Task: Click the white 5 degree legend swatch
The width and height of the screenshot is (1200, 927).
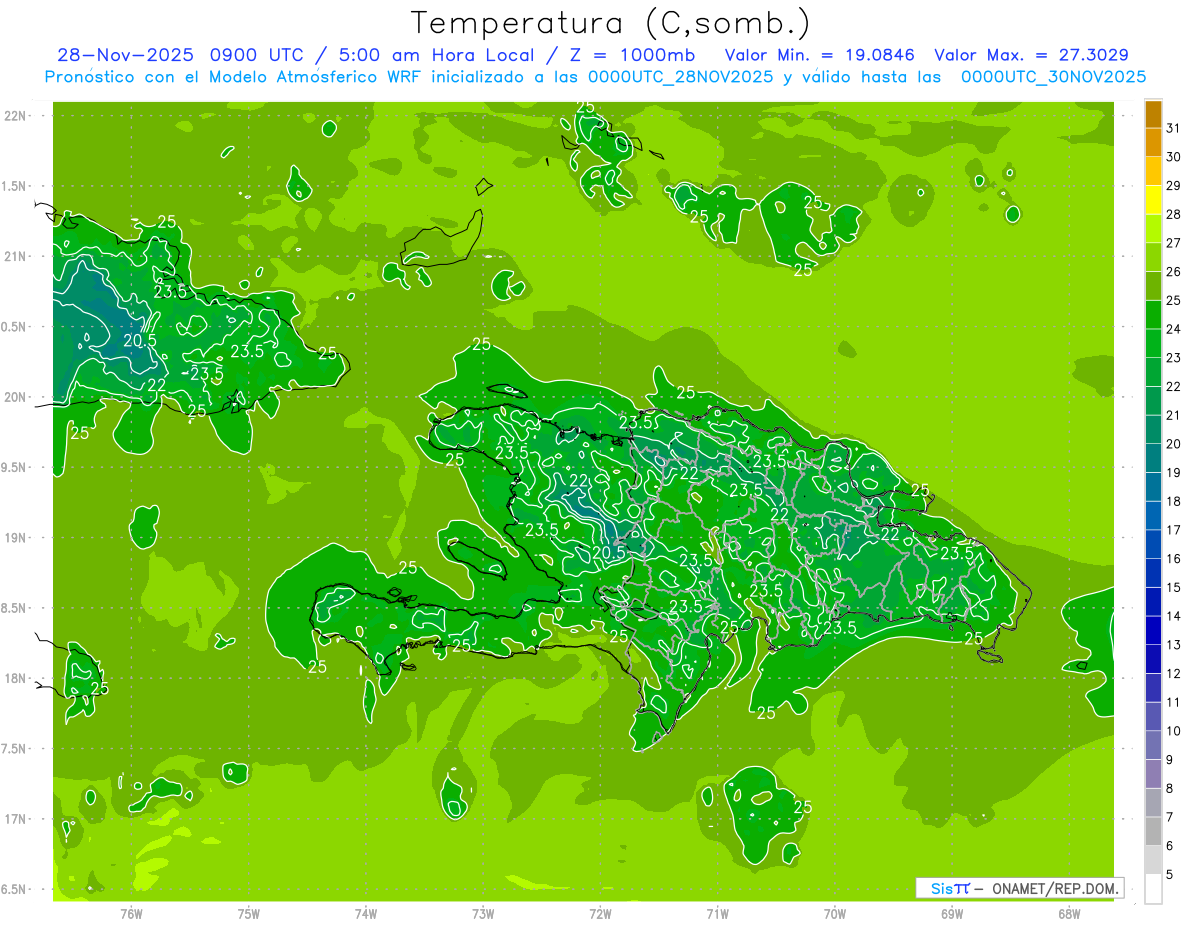Action: (1153, 889)
